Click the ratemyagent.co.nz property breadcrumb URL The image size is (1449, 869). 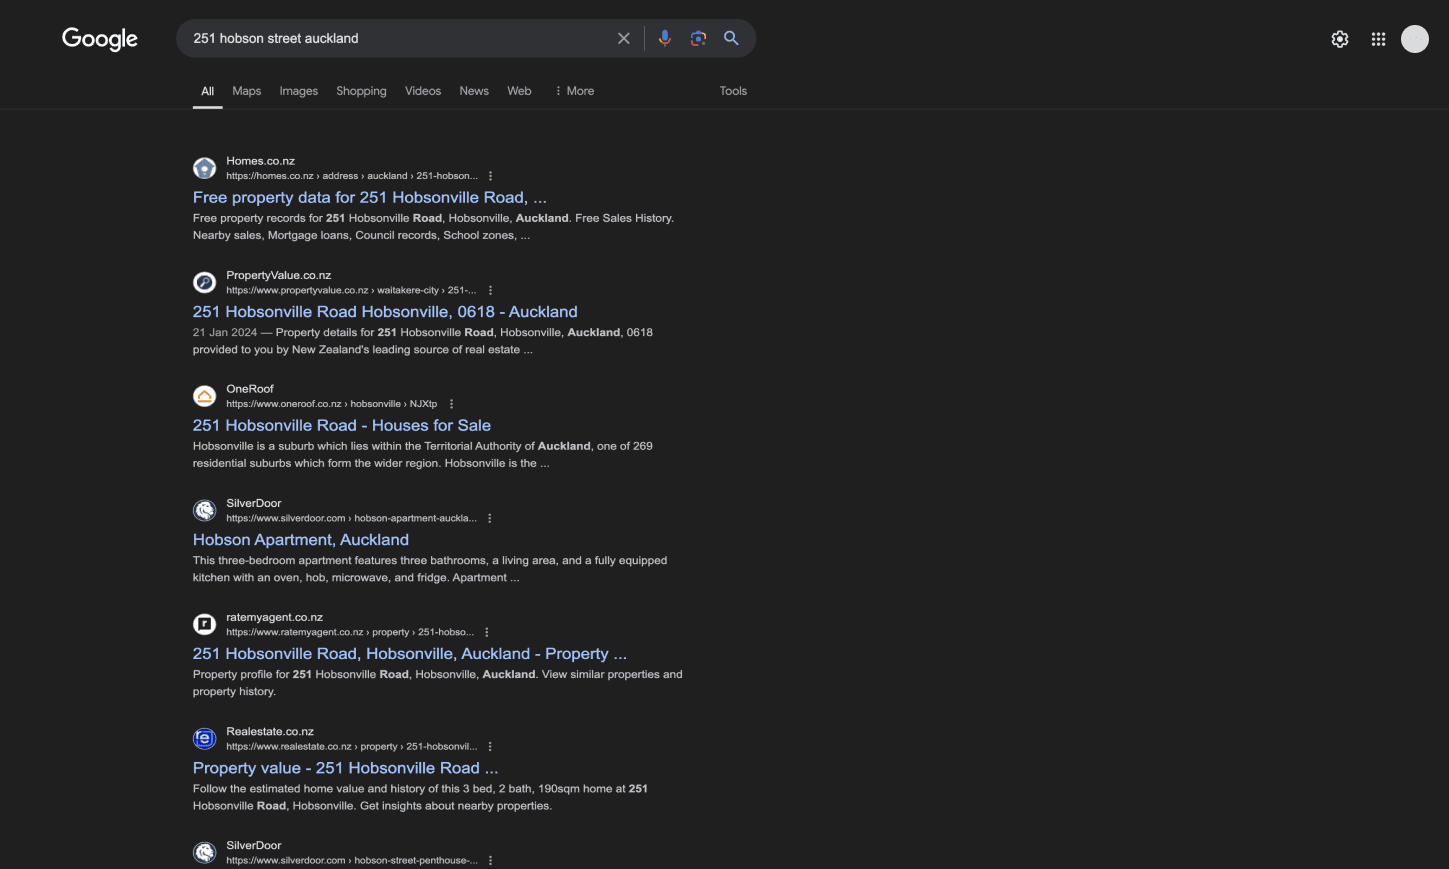pos(350,632)
